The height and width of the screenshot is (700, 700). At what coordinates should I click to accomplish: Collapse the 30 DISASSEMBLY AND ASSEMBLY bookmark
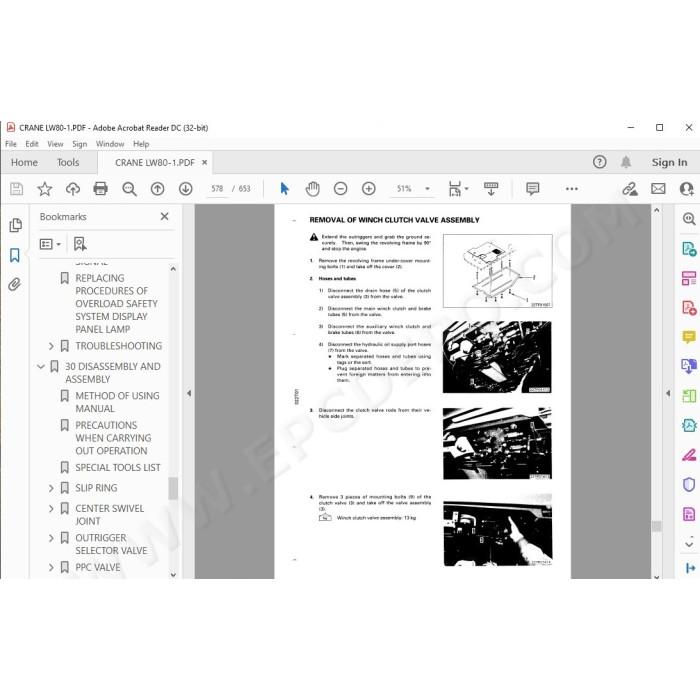pos(41,367)
